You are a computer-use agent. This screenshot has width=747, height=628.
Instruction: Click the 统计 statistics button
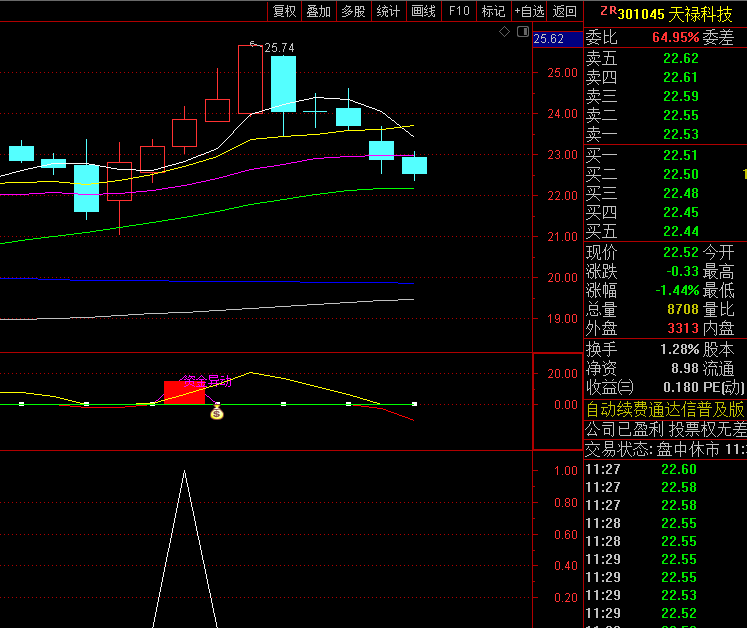coord(388,11)
